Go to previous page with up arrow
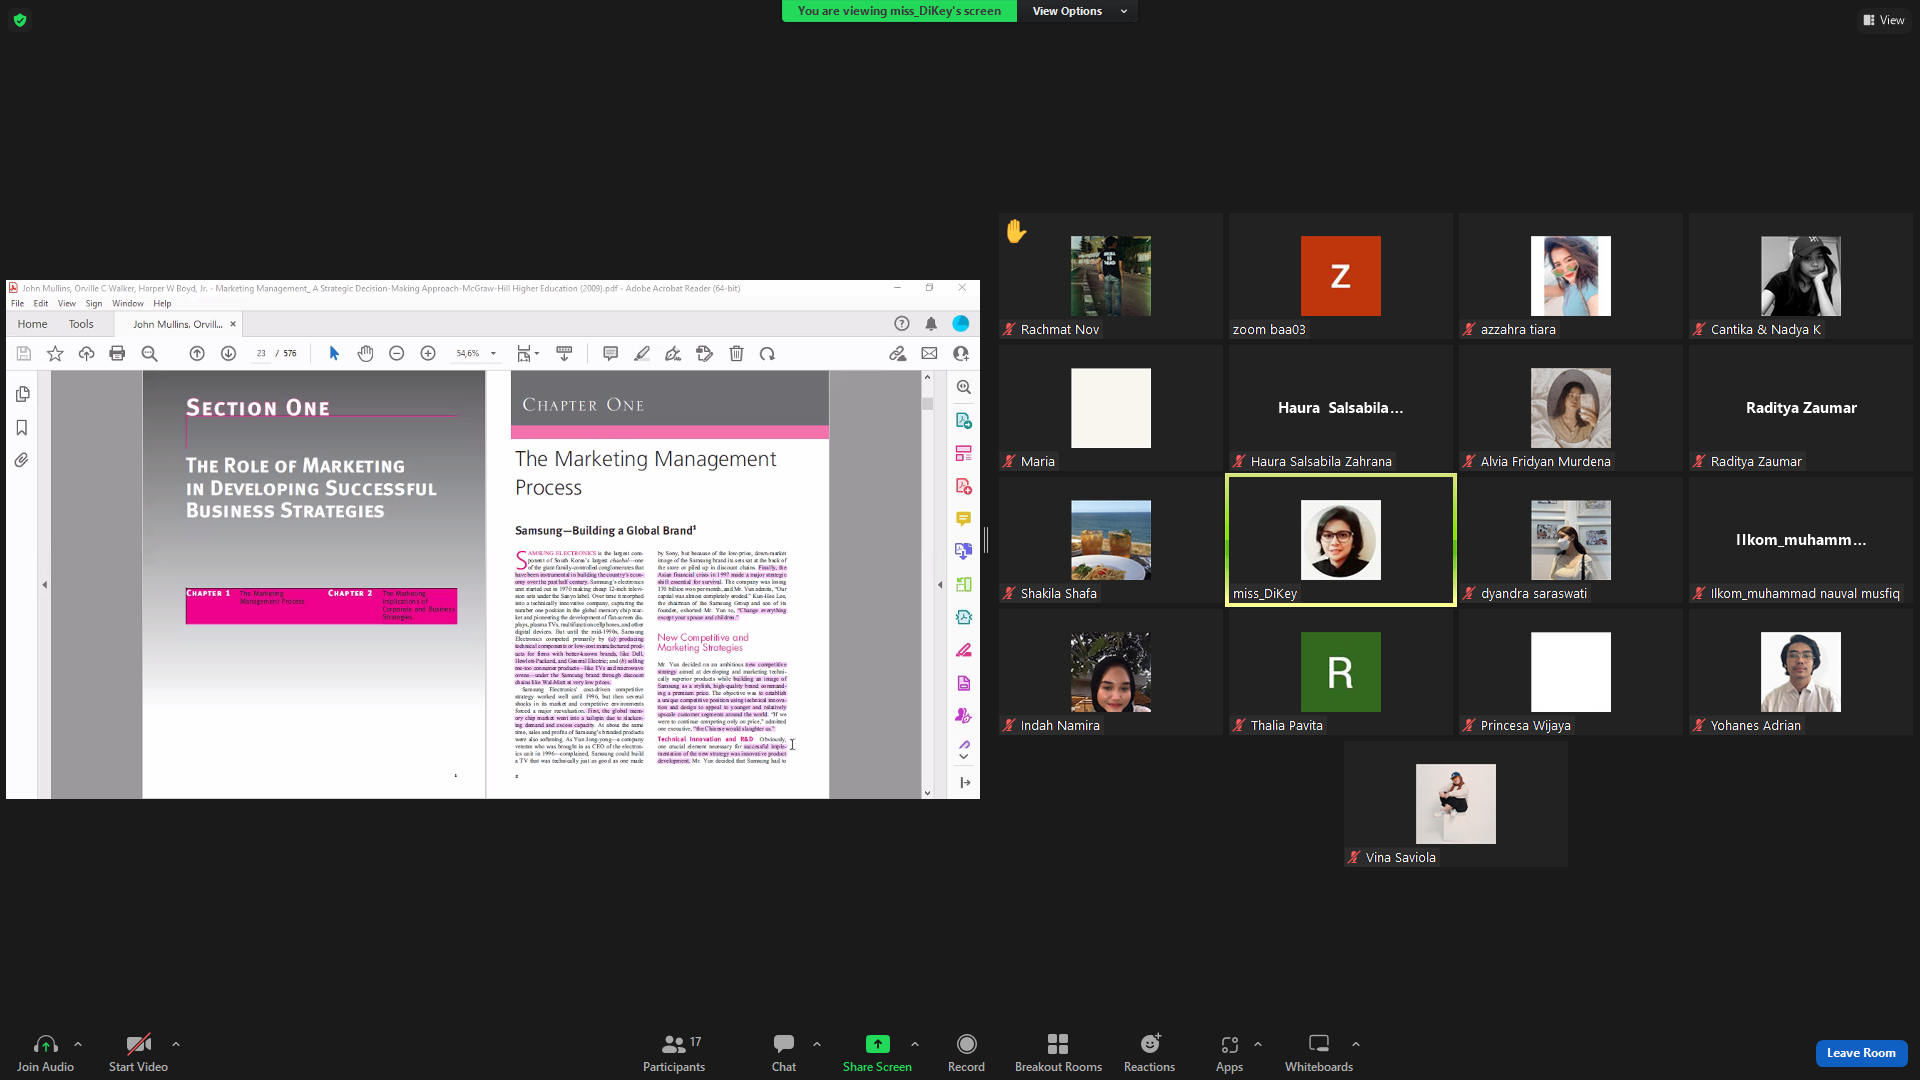1920x1080 pixels. 197,354
